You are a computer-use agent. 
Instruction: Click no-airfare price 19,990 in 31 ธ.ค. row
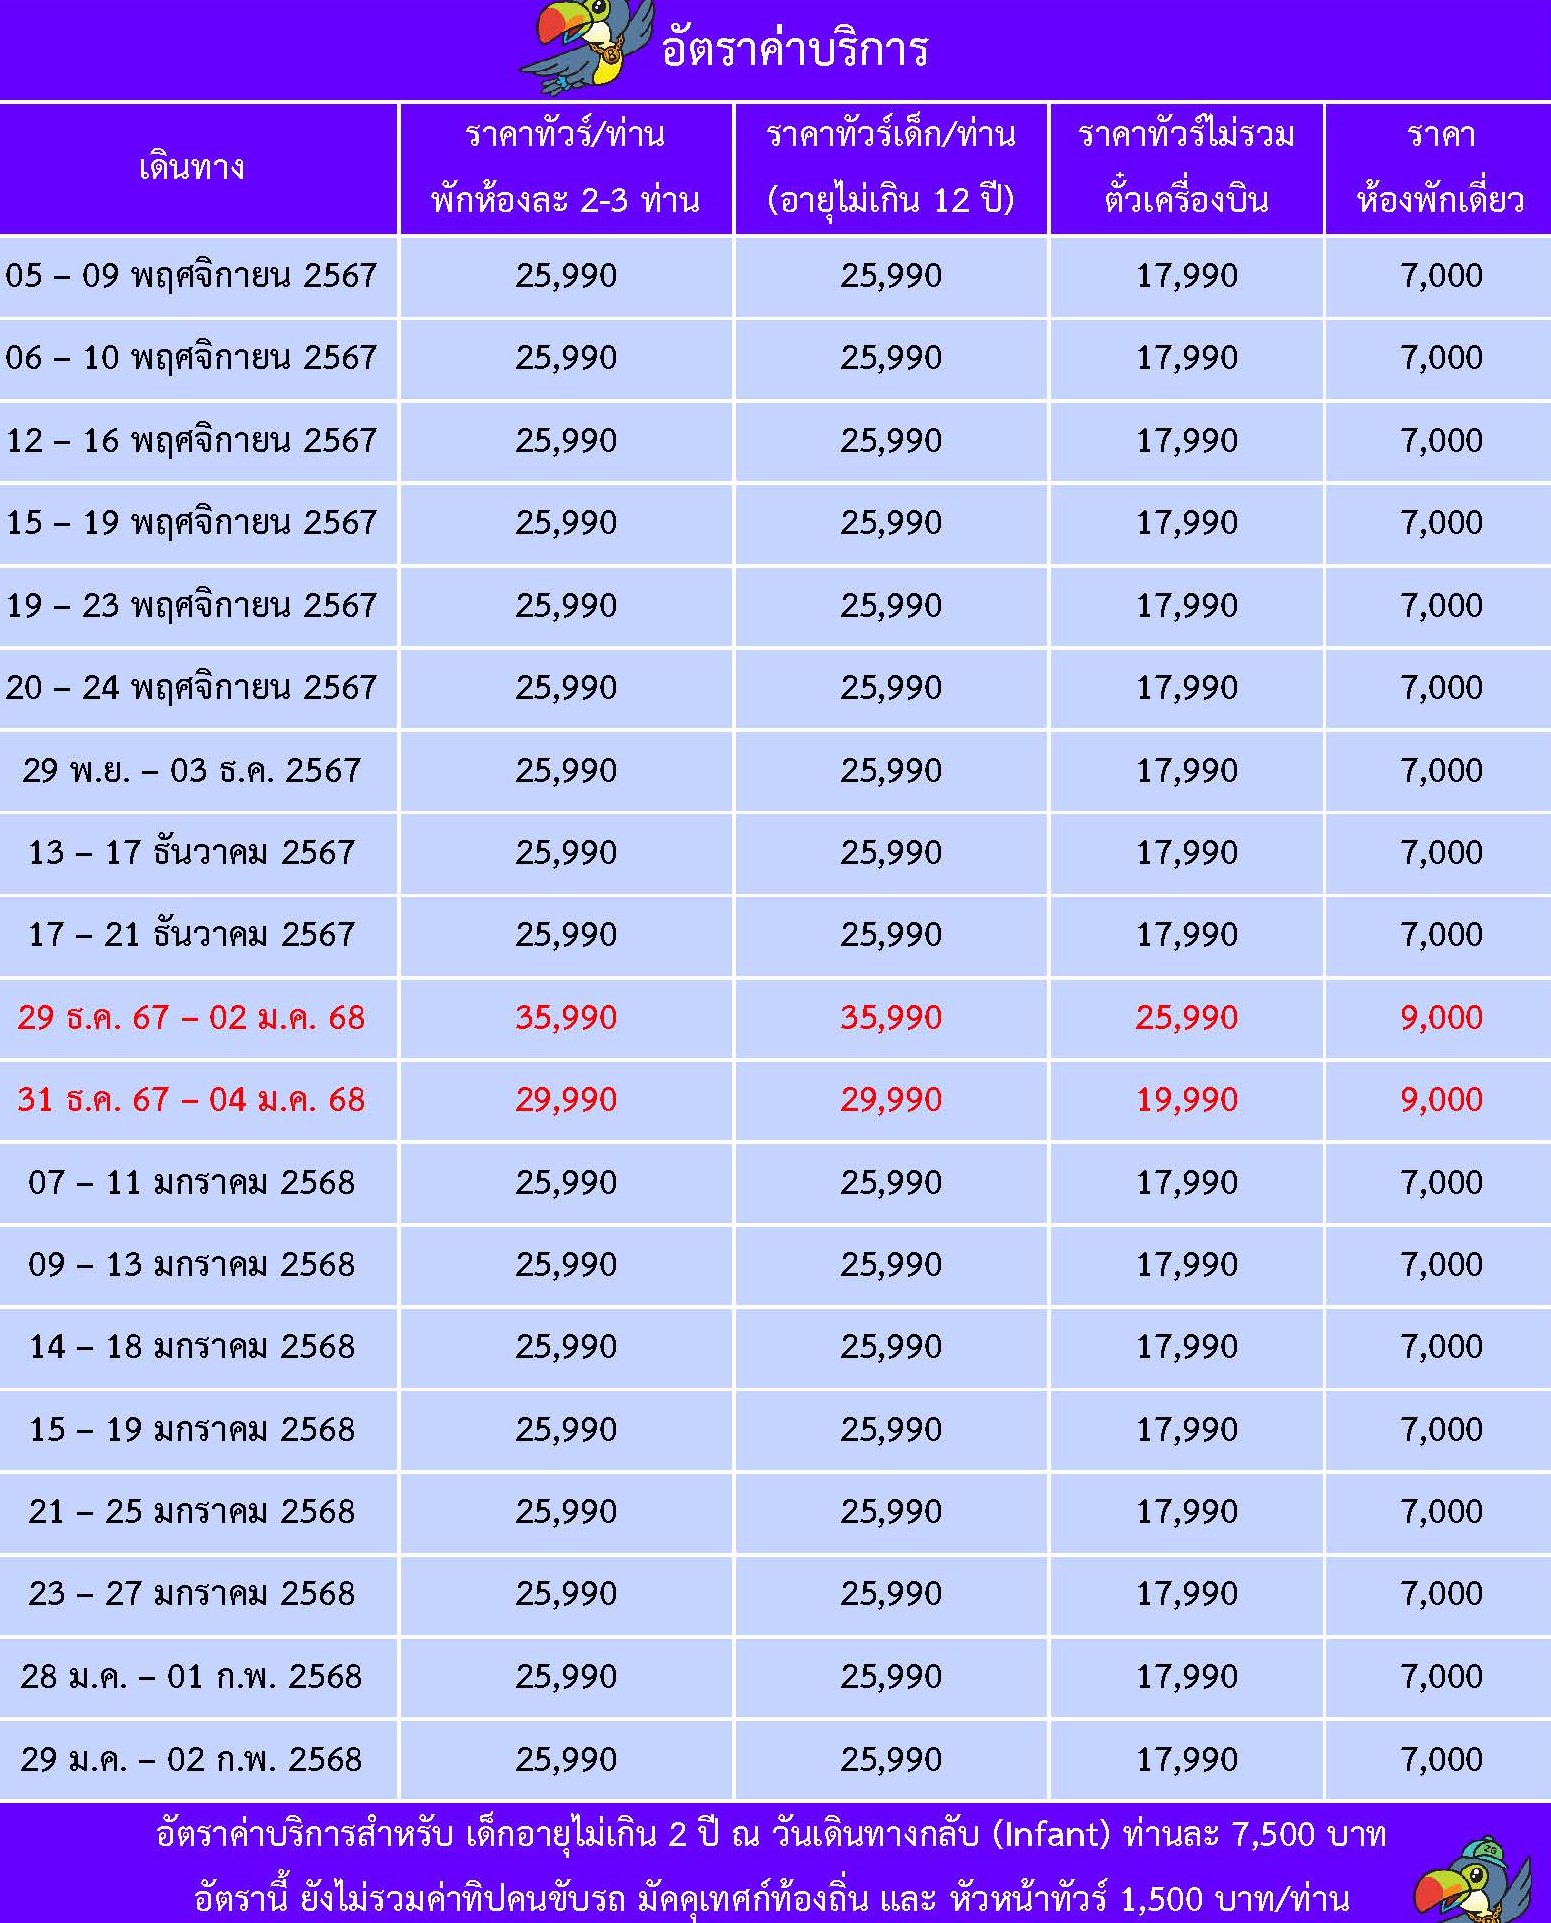coord(1187,1099)
